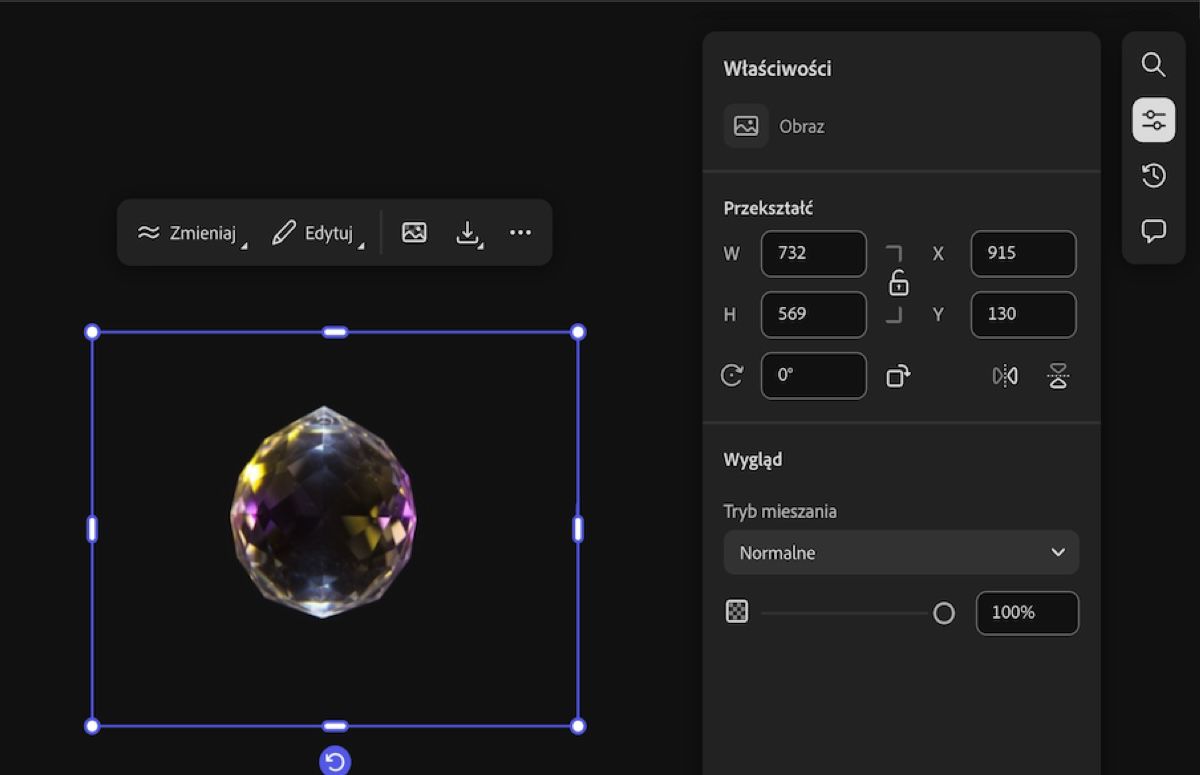Click the left middle edge handle
This screenshot has width=1200, height=775.
point(92,529)
